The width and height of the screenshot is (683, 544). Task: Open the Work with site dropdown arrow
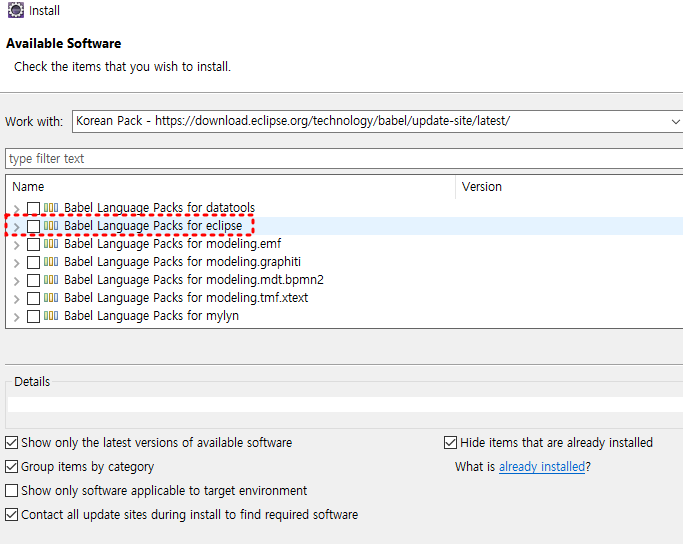click(x=676, y=122)
